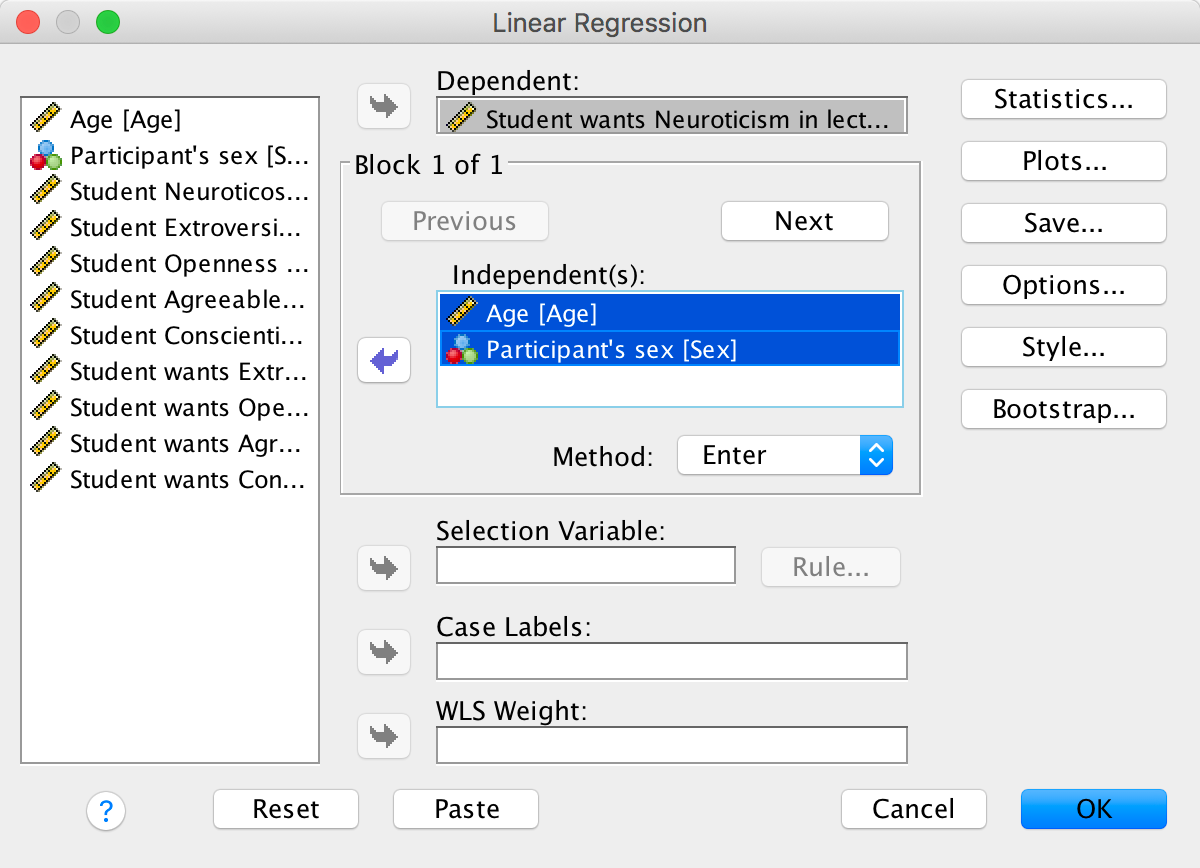Screen dimensions: 1200x868
Task: Click the blue arrow to remove independents
Action: (384, 360)
